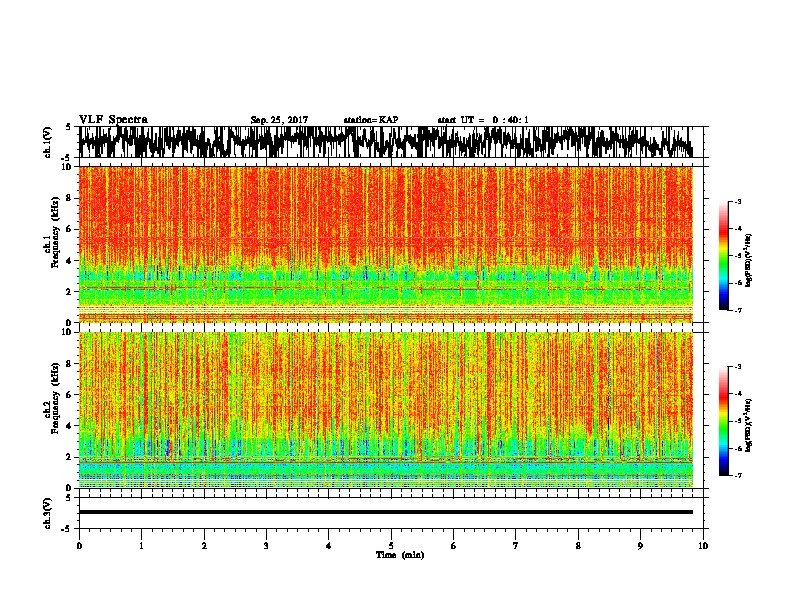Click the "ch.1(V)" waveform axis label
This screenshot has height=612, width=792.
[x=48, y=142]
